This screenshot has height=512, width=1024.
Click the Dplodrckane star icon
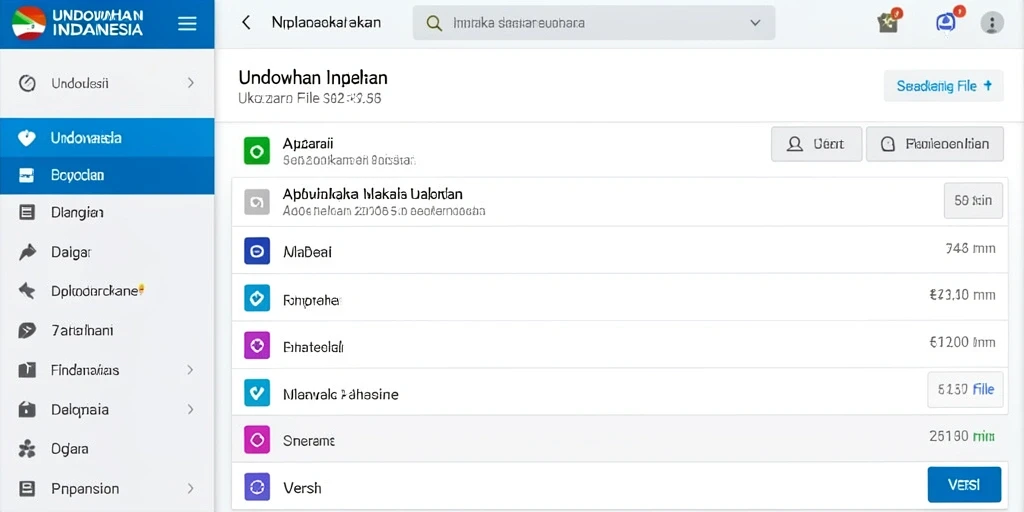tap(27, 291)
